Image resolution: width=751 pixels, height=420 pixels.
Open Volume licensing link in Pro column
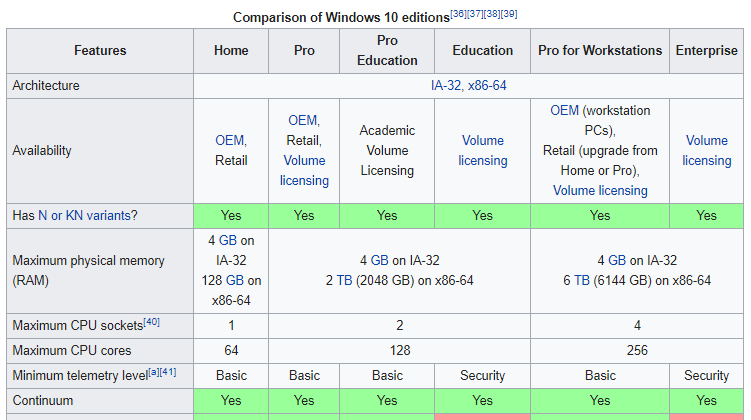coord(304,170)
